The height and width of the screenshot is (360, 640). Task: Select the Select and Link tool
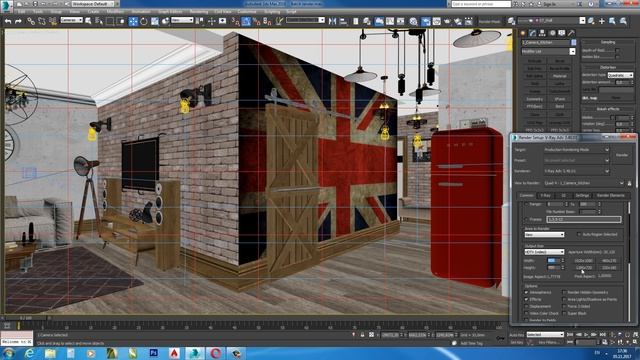click(31, 21)
